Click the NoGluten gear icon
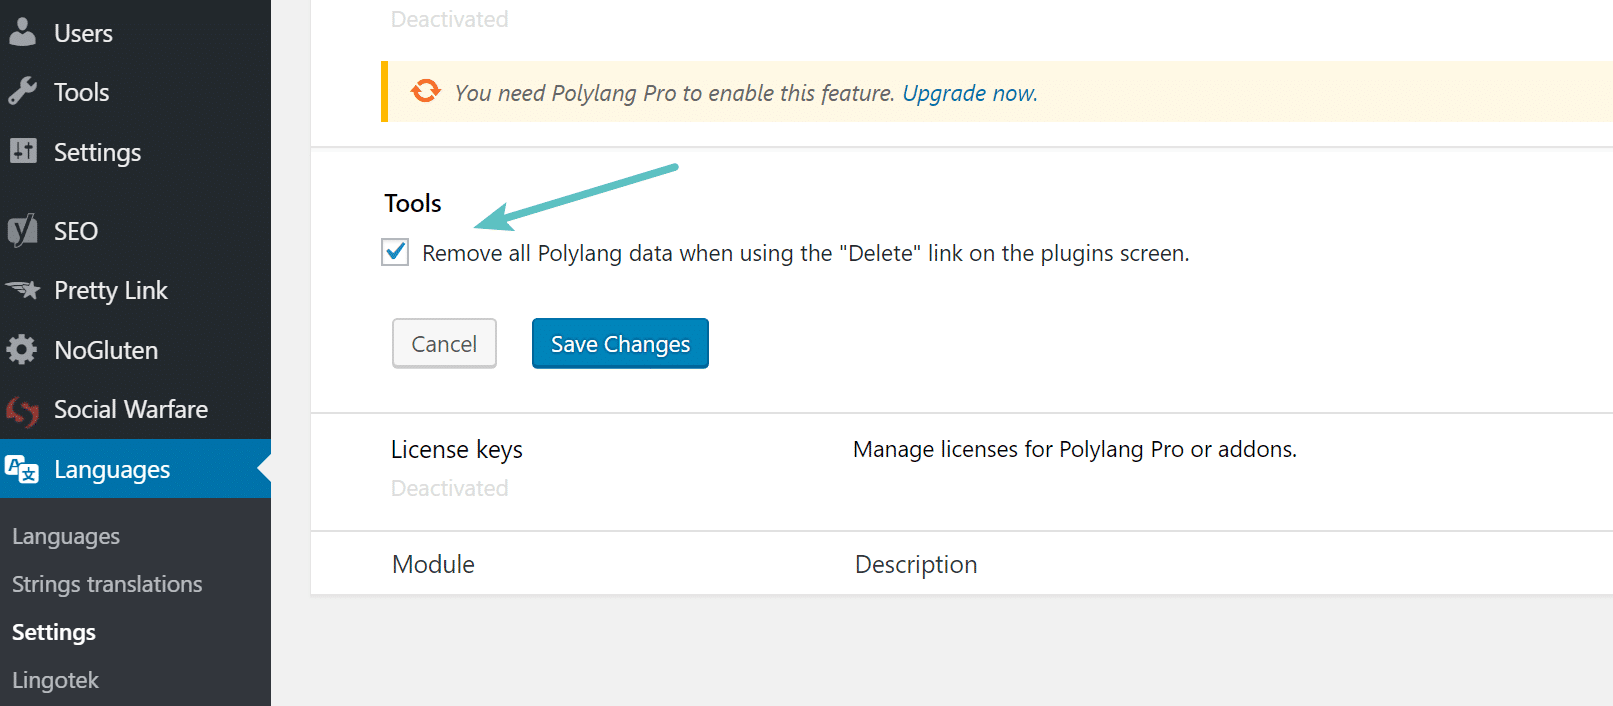1613x706 pixels. point(22,349)
